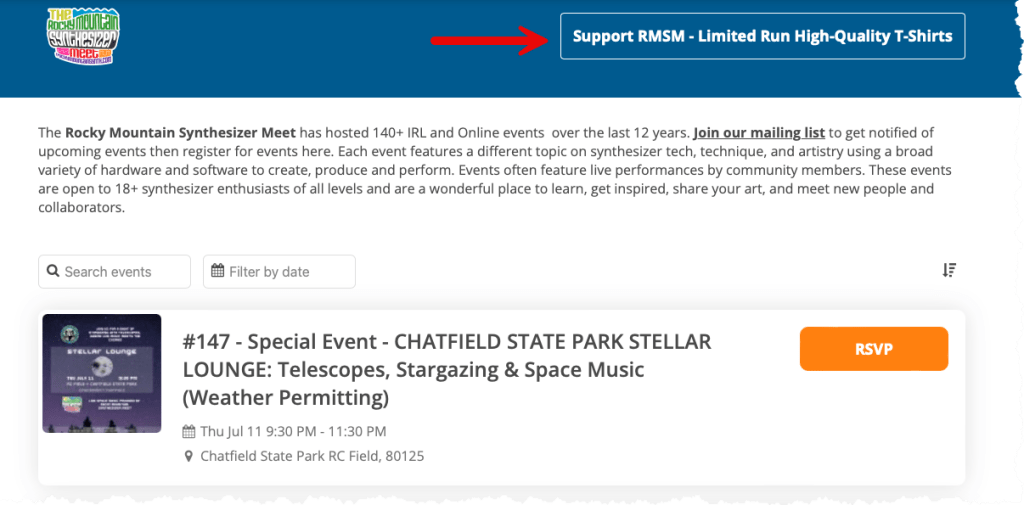
Task: Click the (Weather Permitting) line of the title
Action: (x=285, y=398)
